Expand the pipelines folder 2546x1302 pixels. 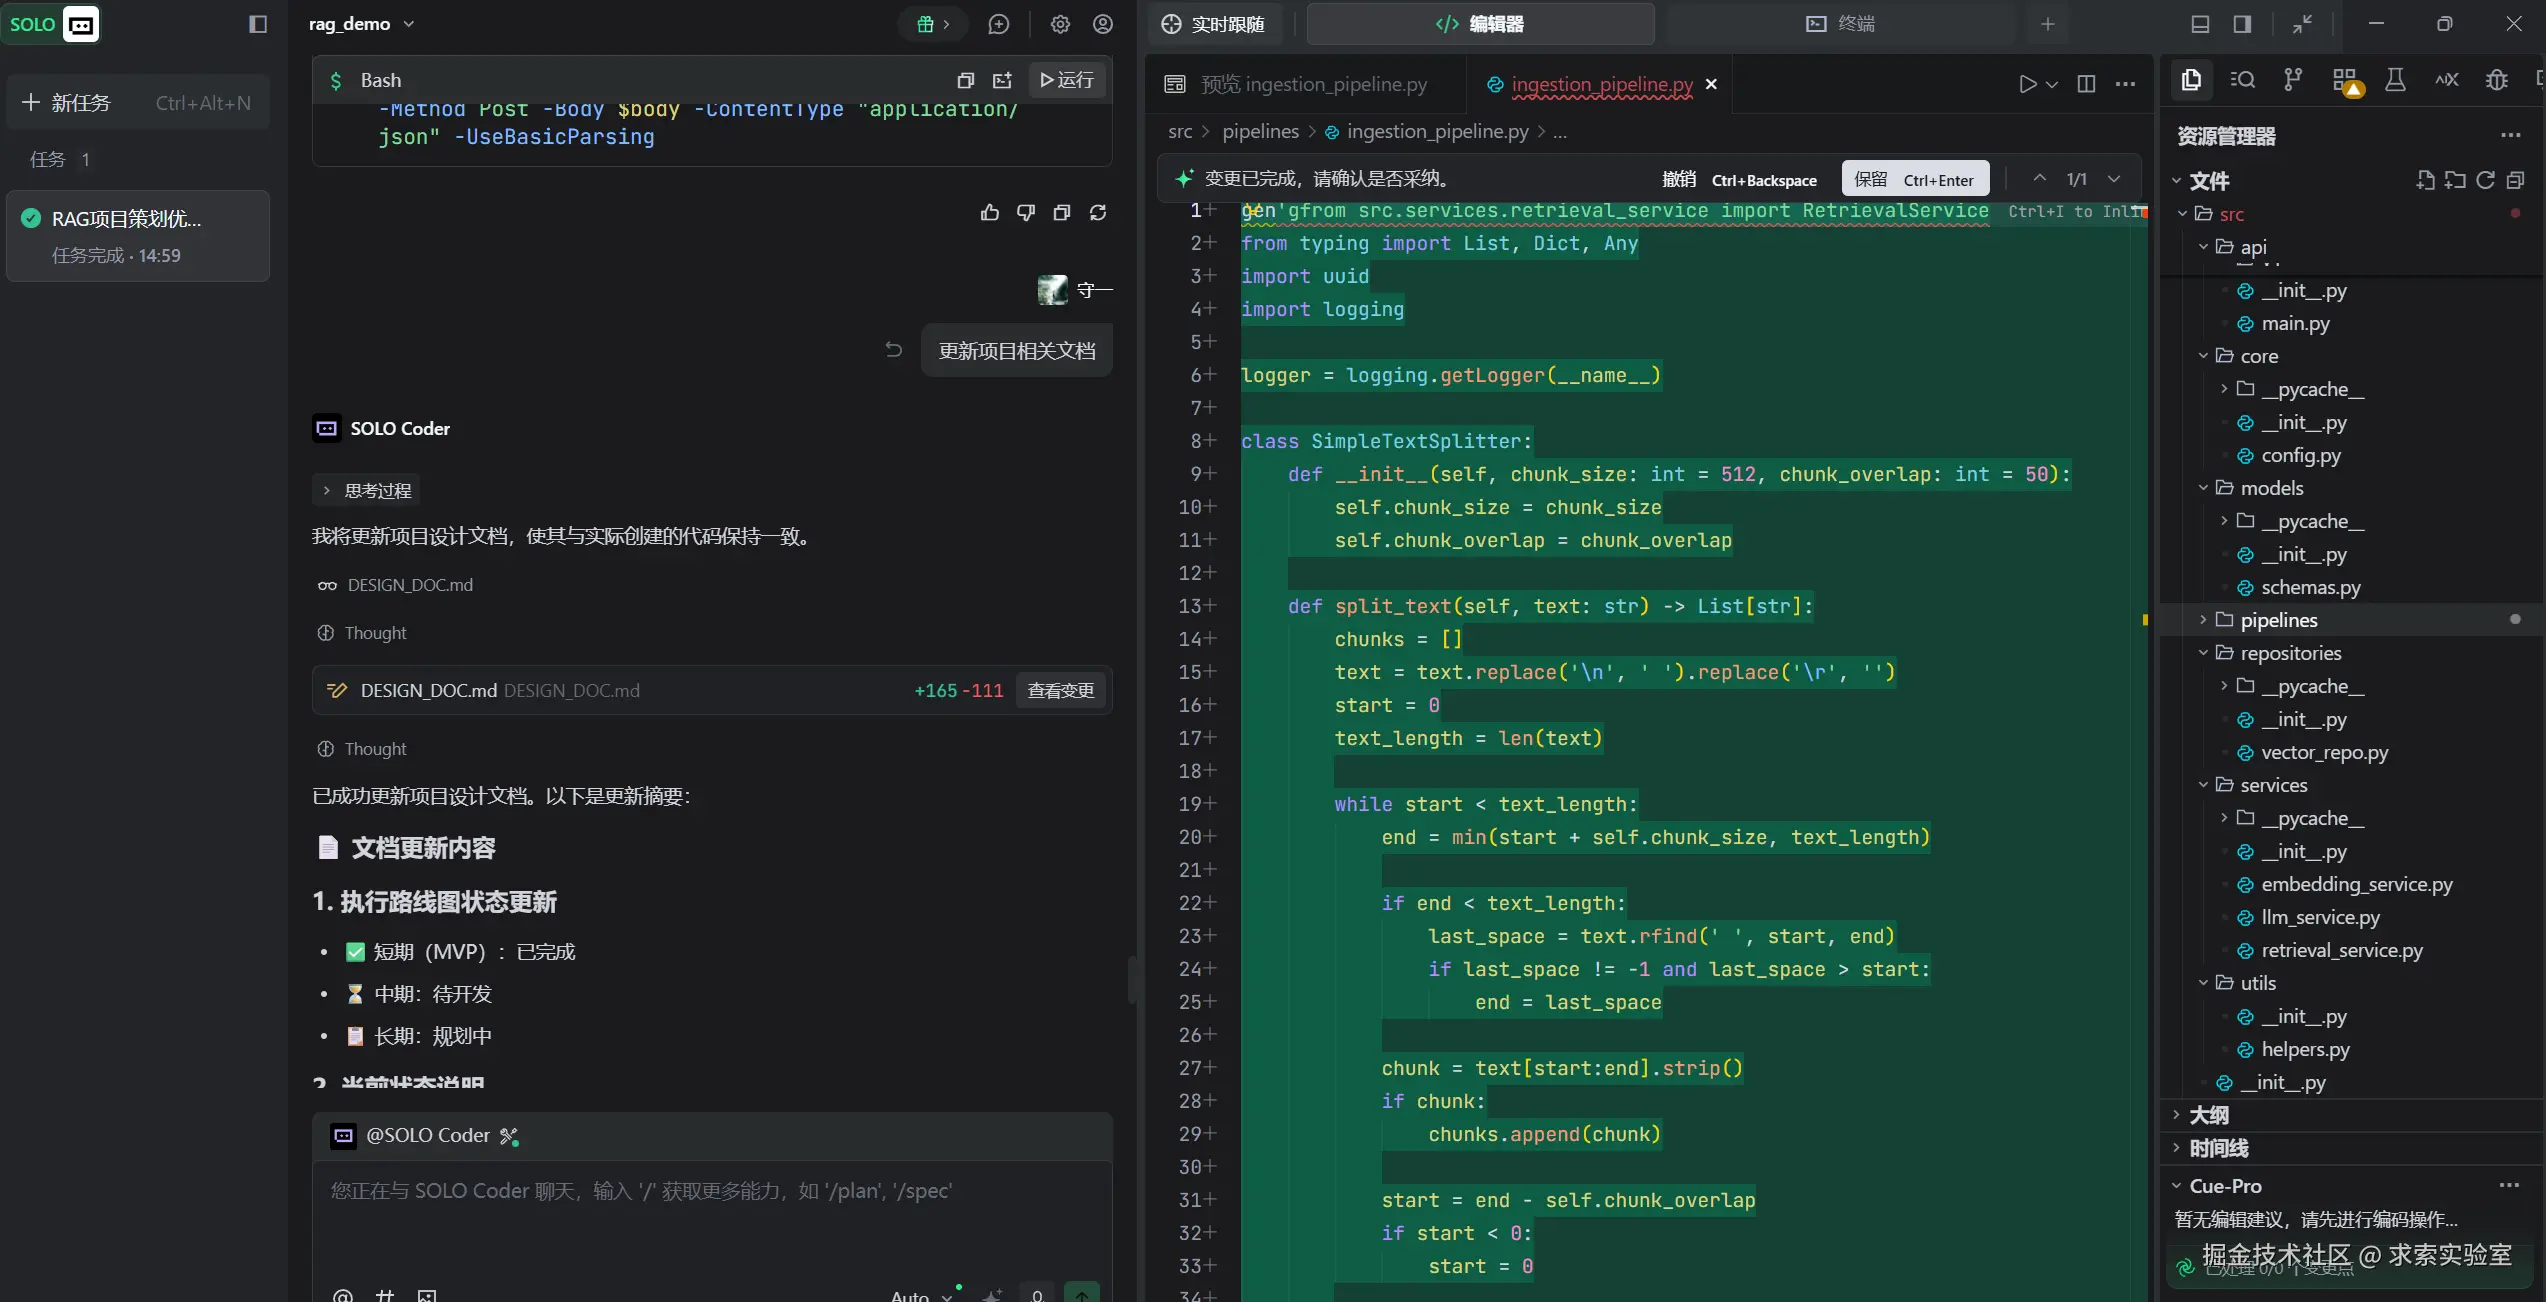[2278, 620]
